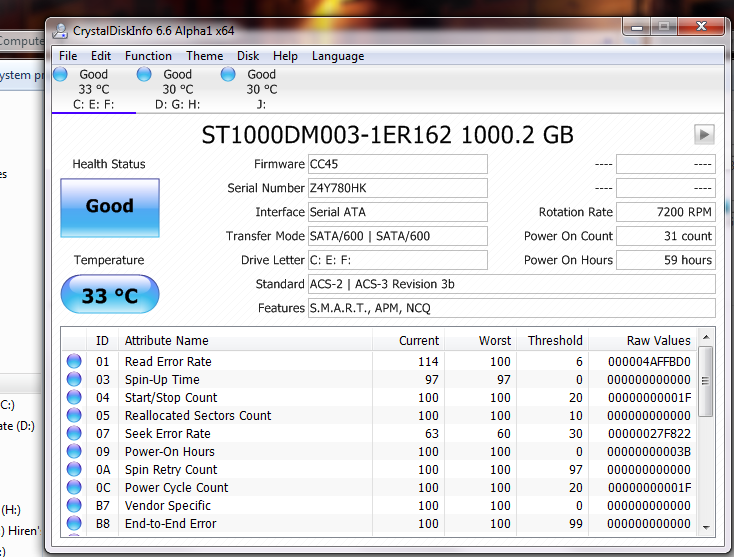Open the Disk menu
The width and height of the screenshot is (734, 557).
tap(248, 56)
